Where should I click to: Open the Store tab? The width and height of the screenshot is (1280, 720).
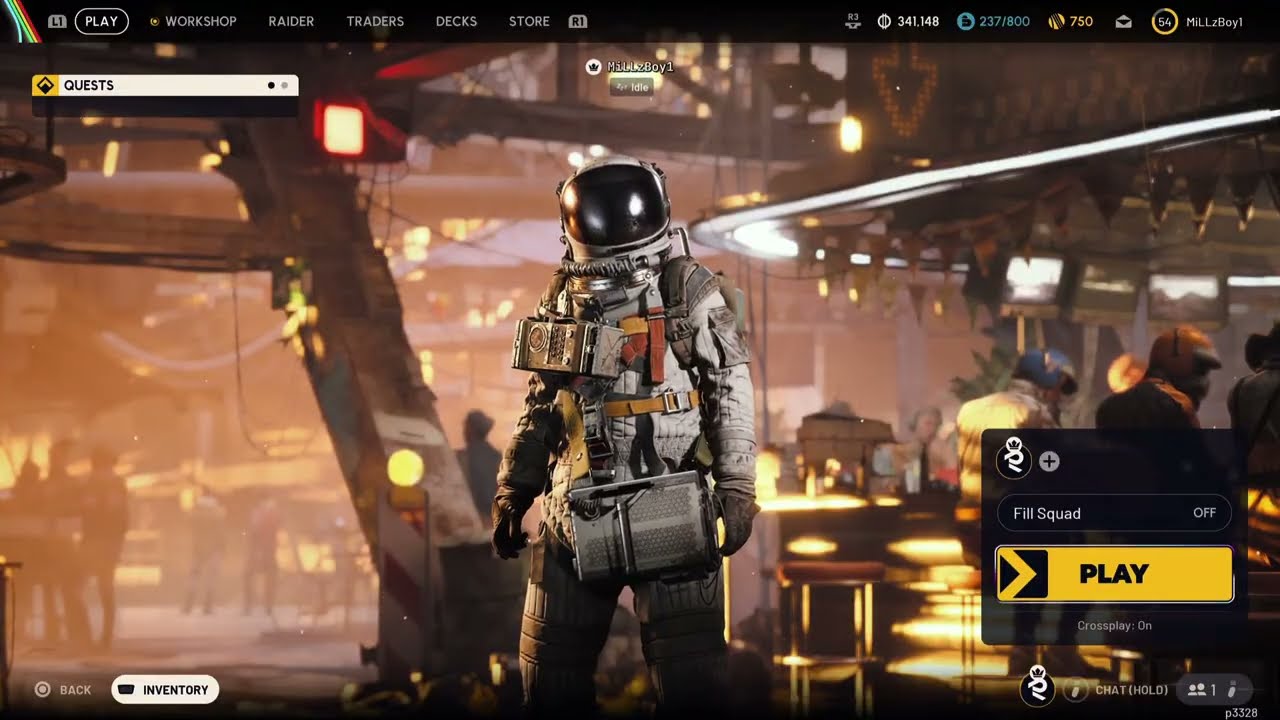529,21
